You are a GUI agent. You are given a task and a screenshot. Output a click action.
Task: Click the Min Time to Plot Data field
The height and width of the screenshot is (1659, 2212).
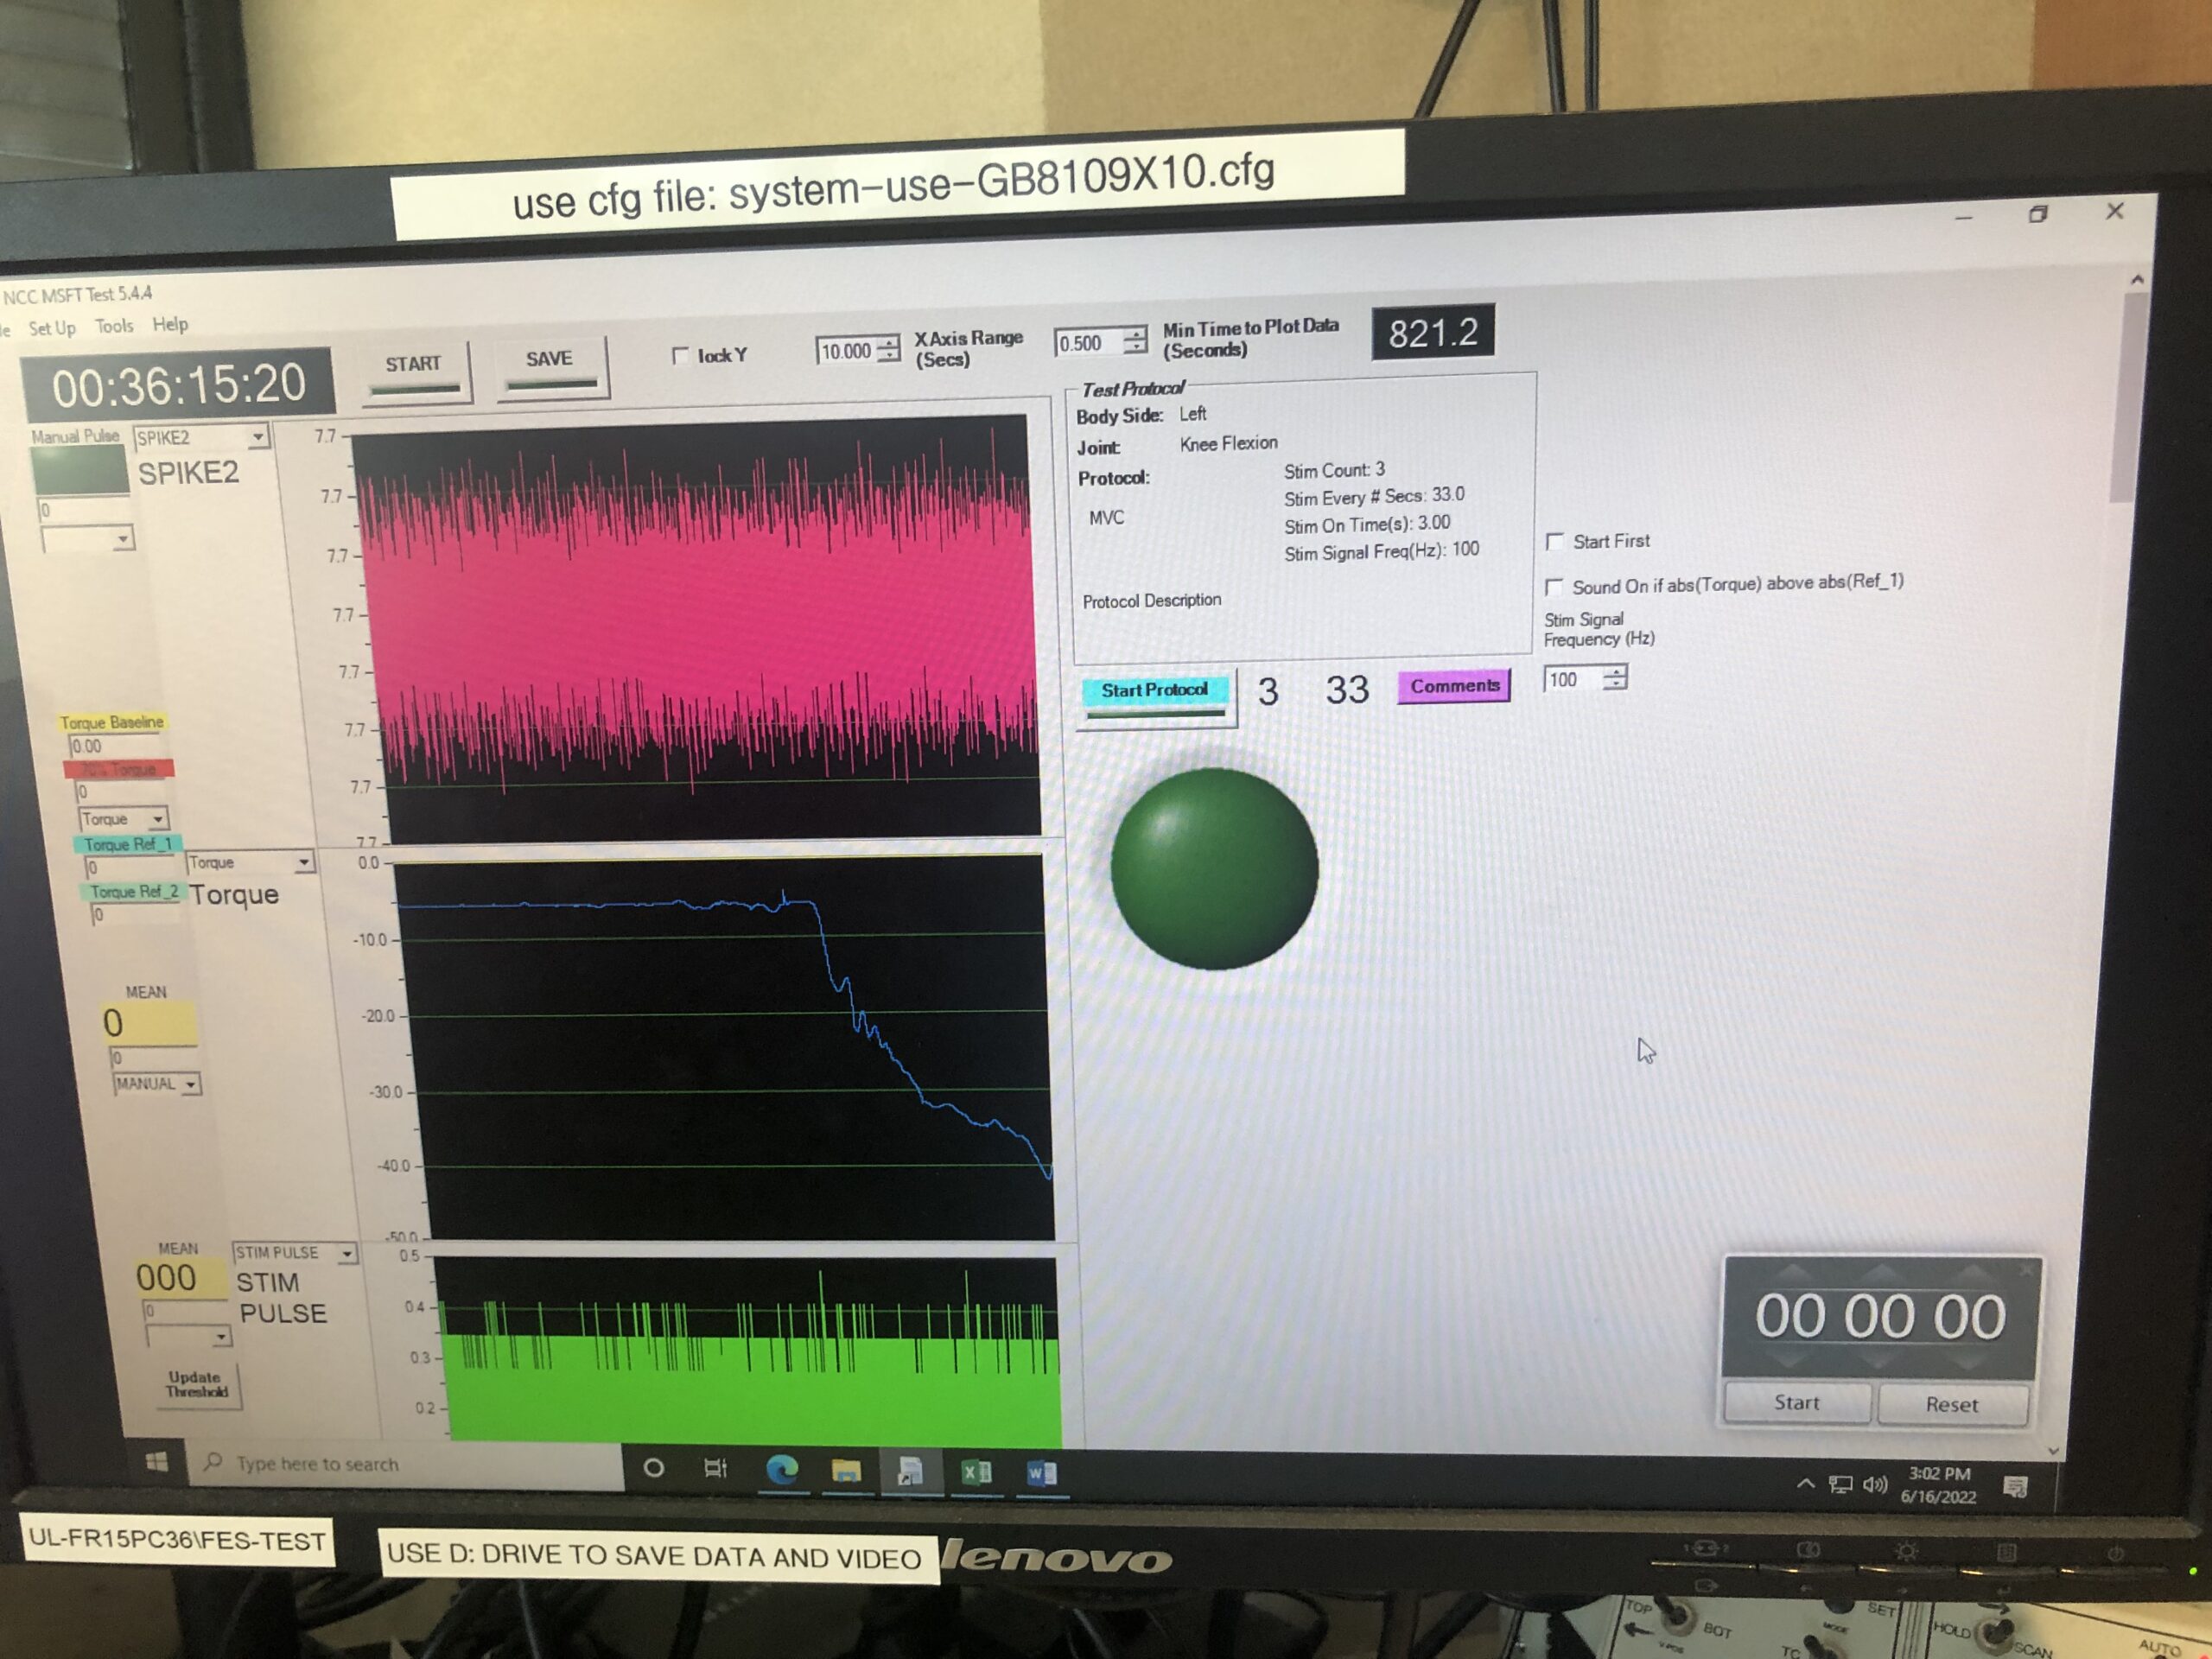click(x=1087, y=343)
